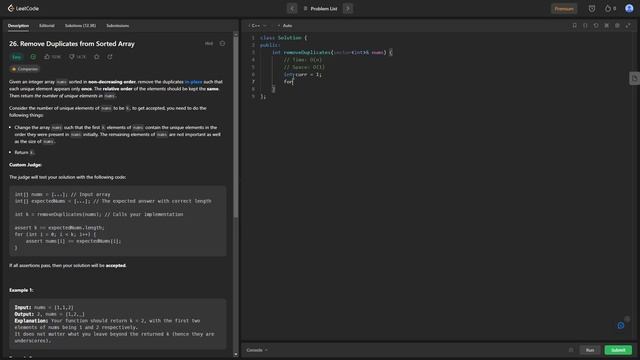Viewport: 640px width, 360px height.
Task: Reset code to default icon
Action: (596, 26)
